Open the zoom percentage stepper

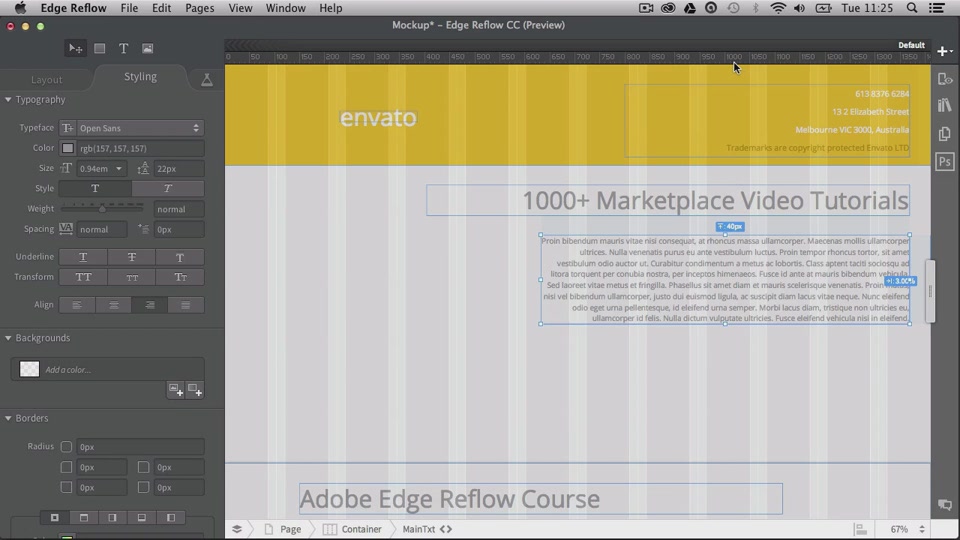click(x=921, y=530)
